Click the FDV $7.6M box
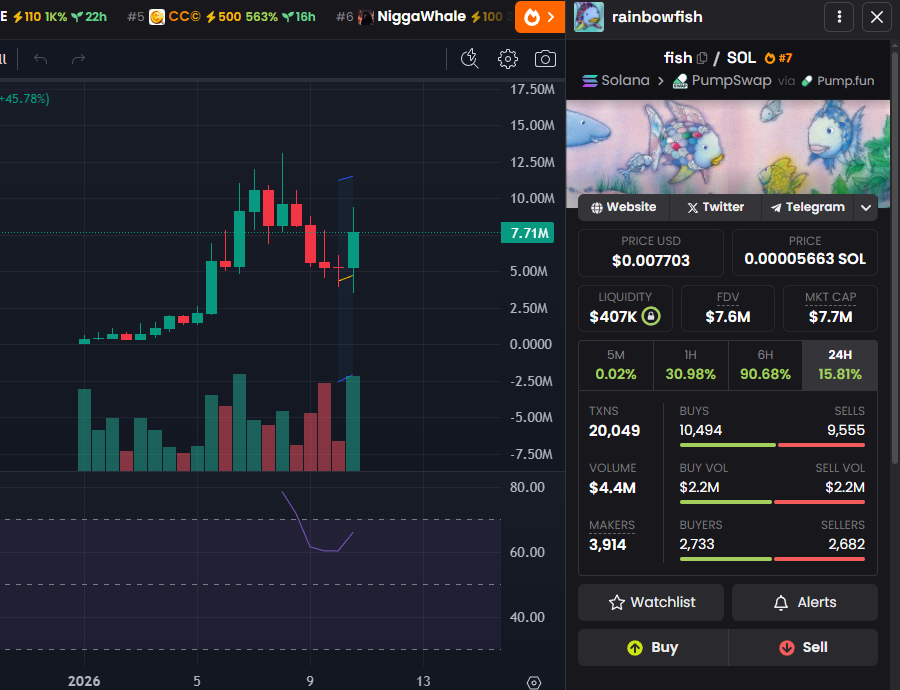 point(728,309)
